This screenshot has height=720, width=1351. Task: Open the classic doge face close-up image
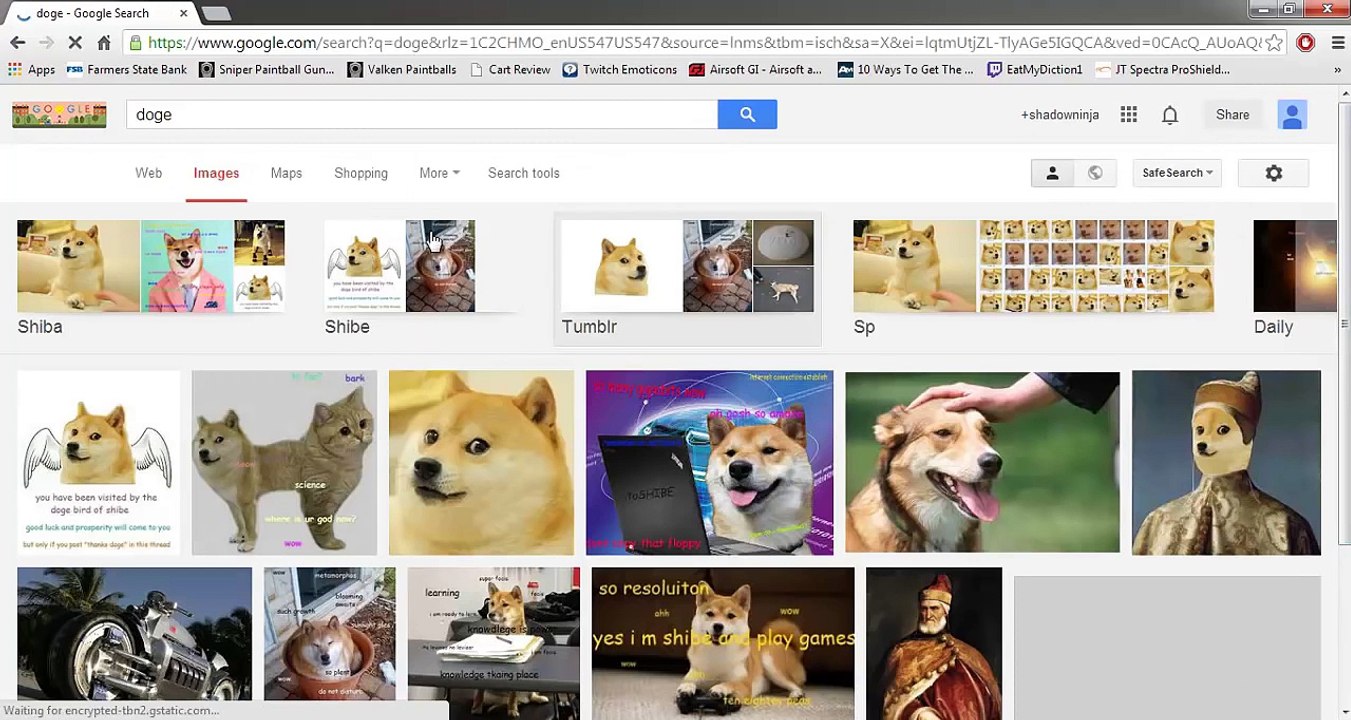tap(481, 463)
